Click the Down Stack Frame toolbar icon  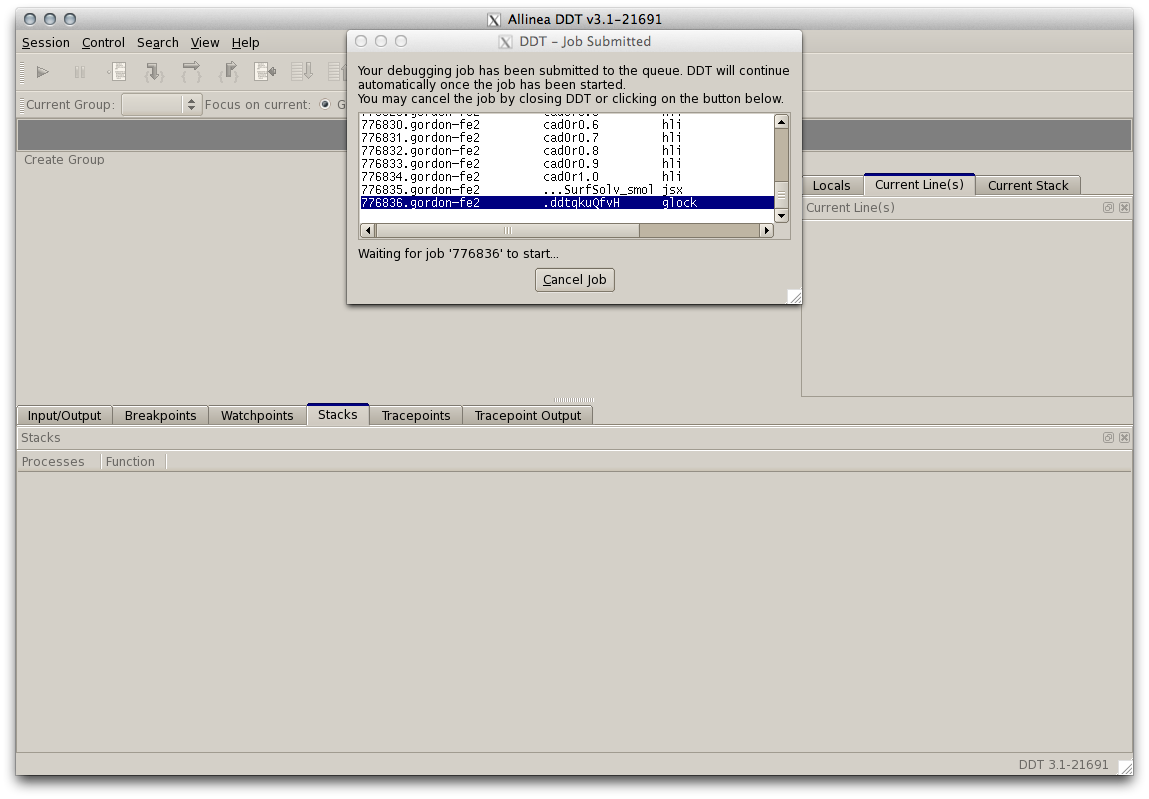302,72
